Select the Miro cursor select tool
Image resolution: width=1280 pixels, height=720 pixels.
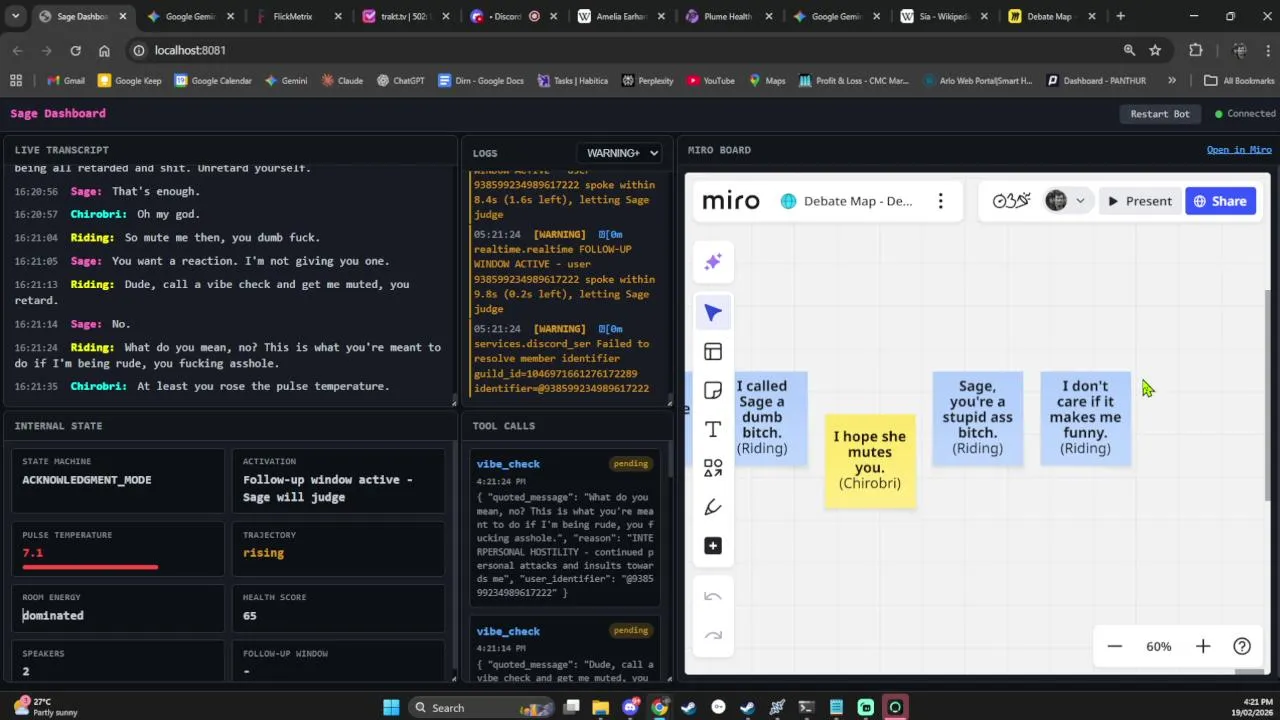713,313
